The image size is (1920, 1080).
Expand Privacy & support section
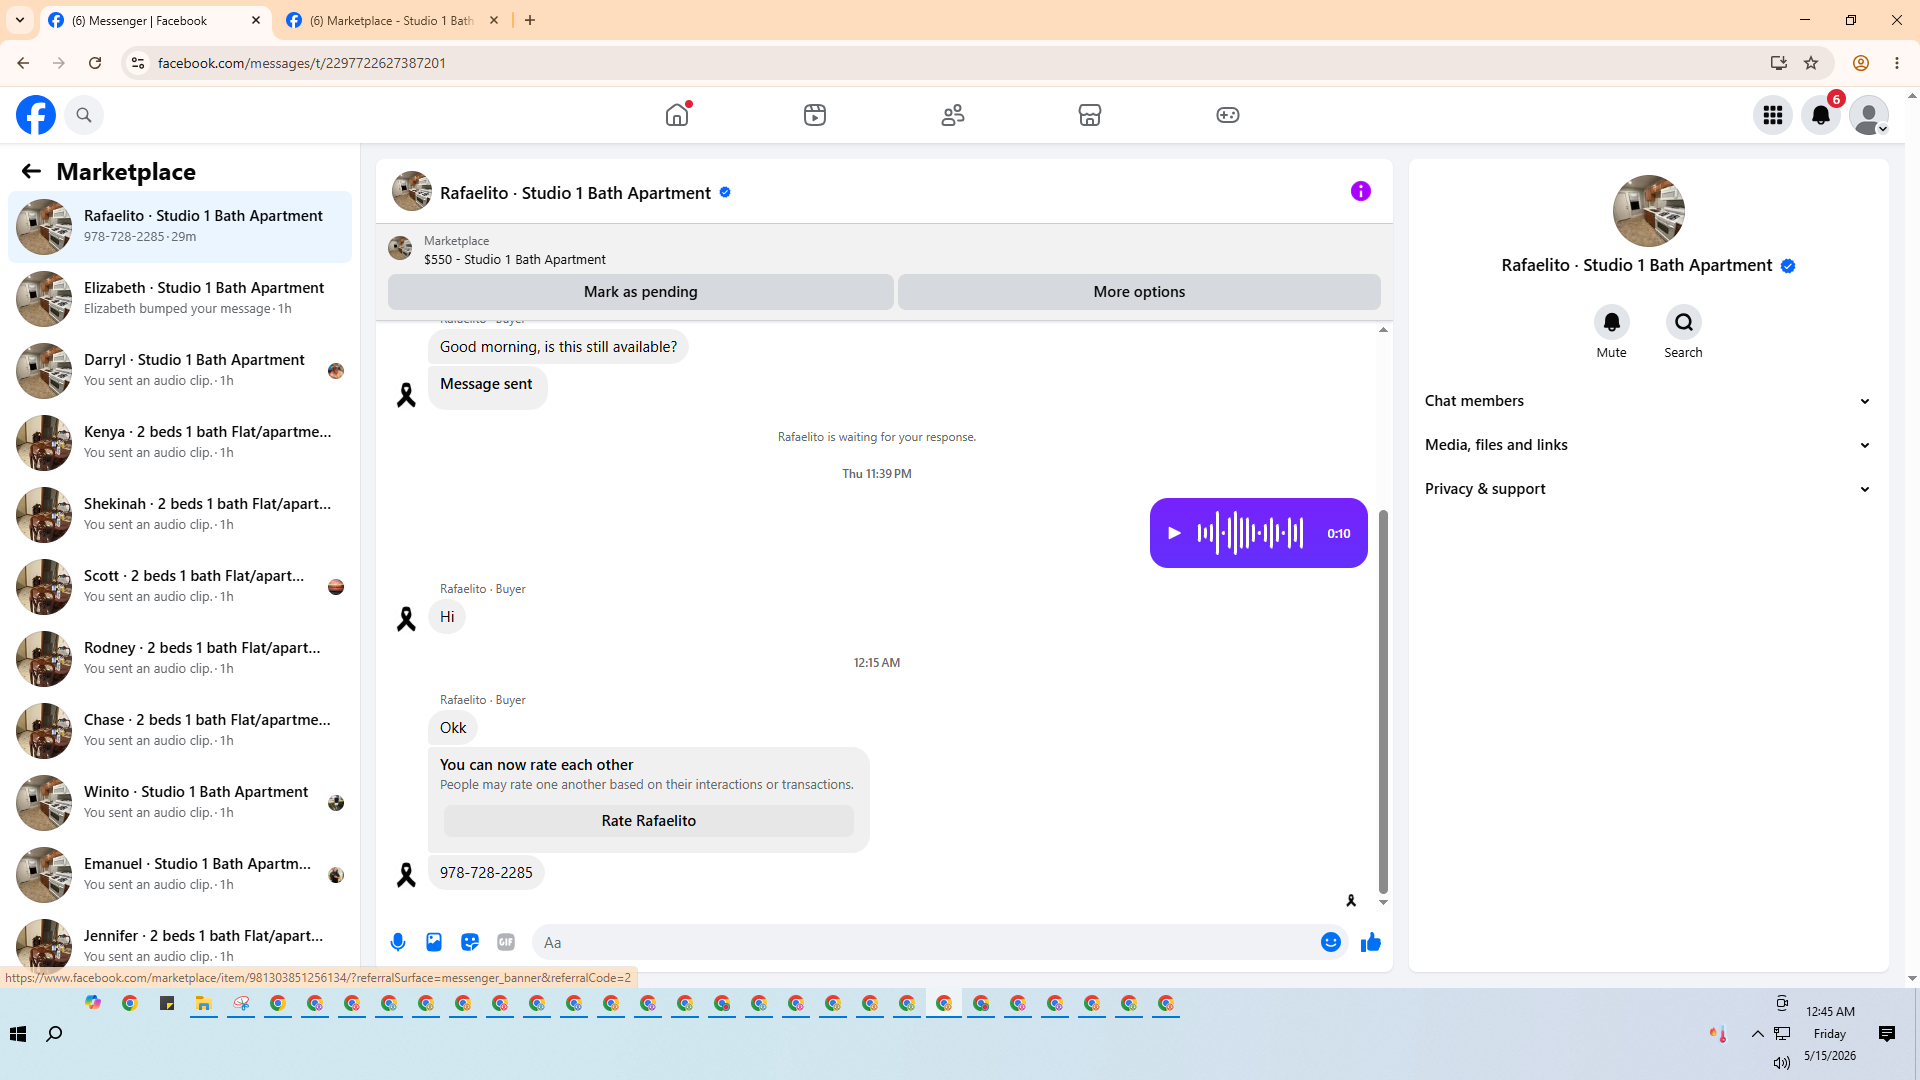[x=1648, y=489]
